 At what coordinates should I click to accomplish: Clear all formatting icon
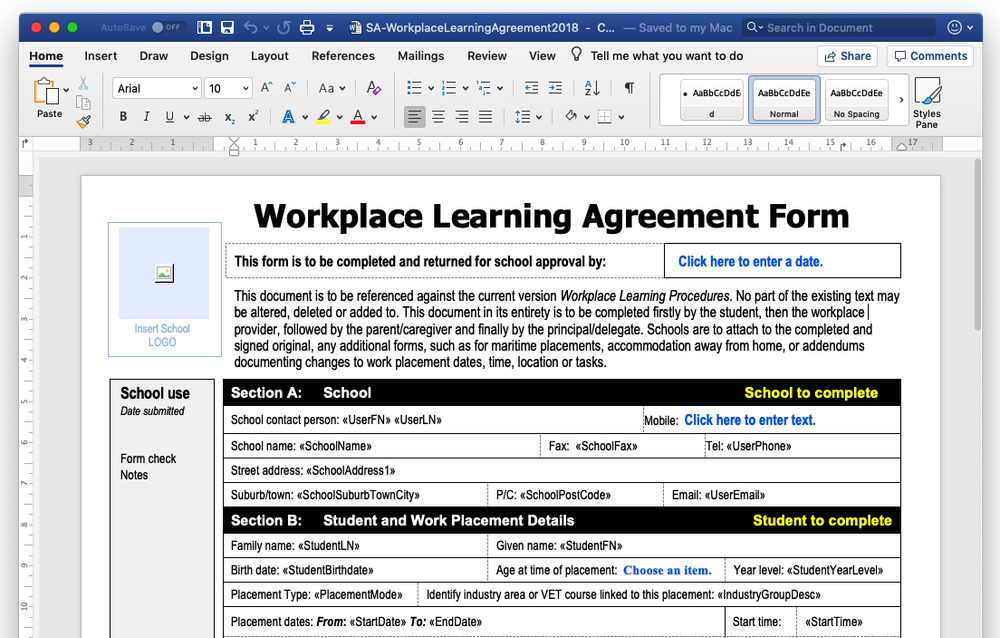[x=374, y=88]
